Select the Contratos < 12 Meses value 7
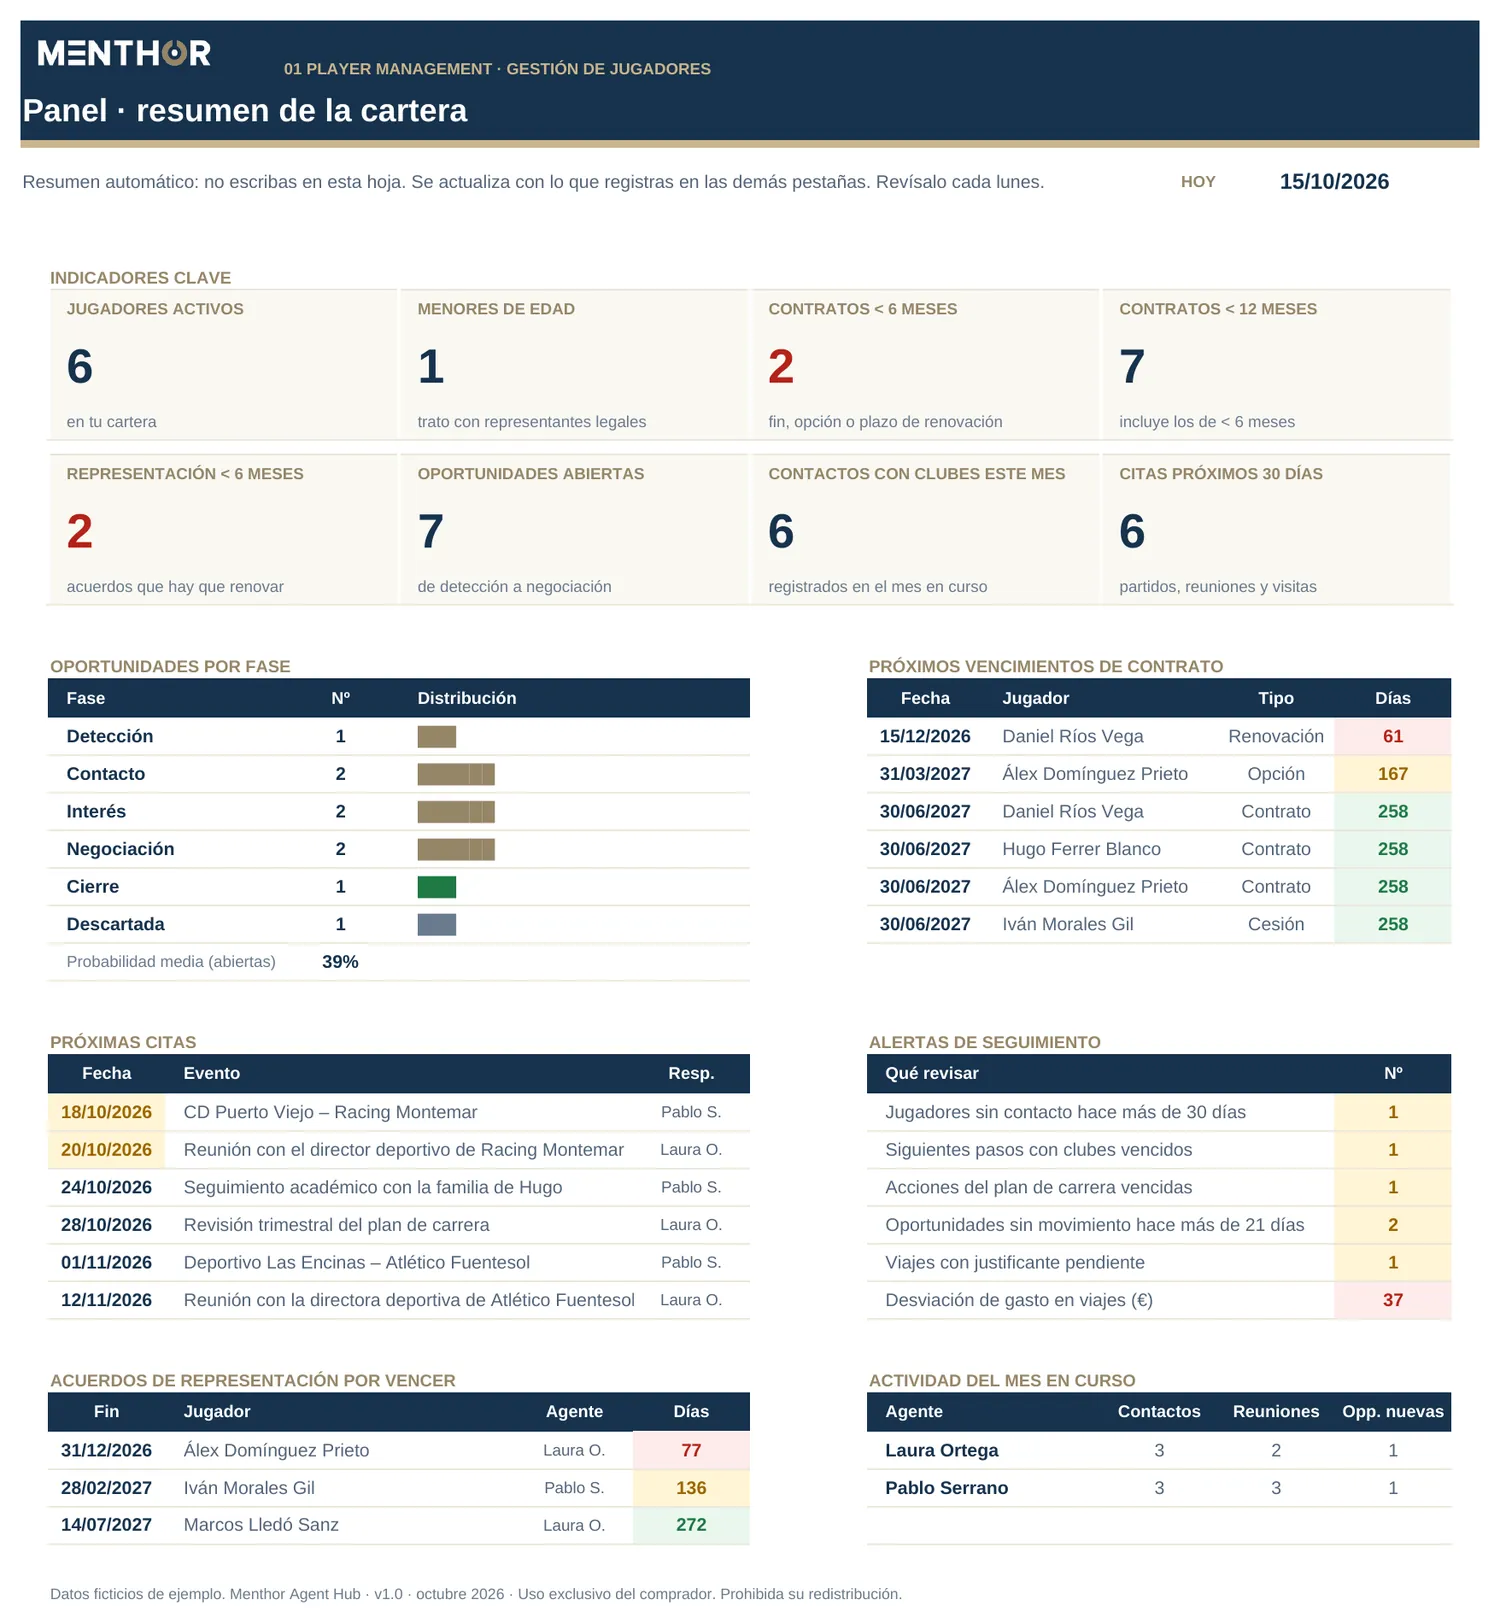Screen dimensions: 1500x1623 (1132, 367)
